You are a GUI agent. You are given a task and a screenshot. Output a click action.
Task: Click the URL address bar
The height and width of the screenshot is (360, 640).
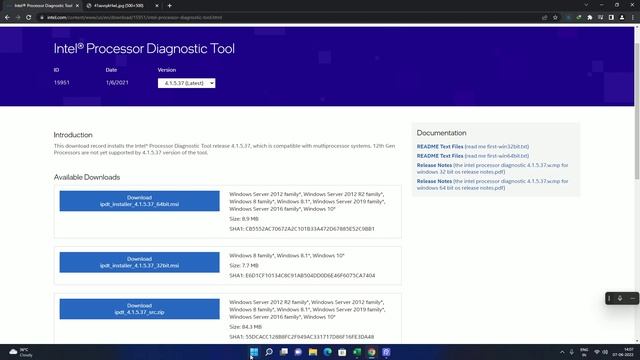[x=286, y=18]
